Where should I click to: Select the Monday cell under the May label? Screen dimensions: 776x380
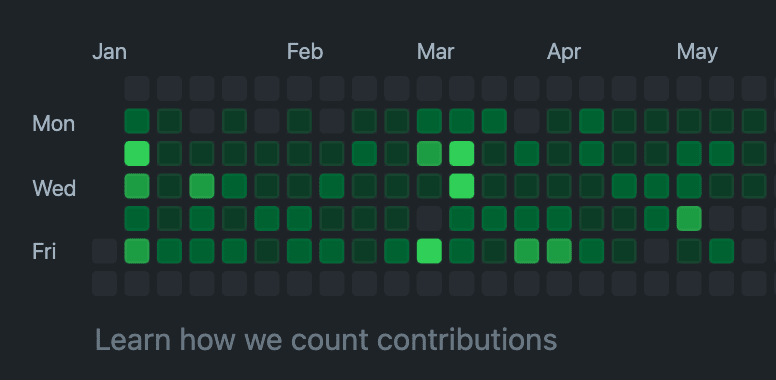click(x=689, y=121)
